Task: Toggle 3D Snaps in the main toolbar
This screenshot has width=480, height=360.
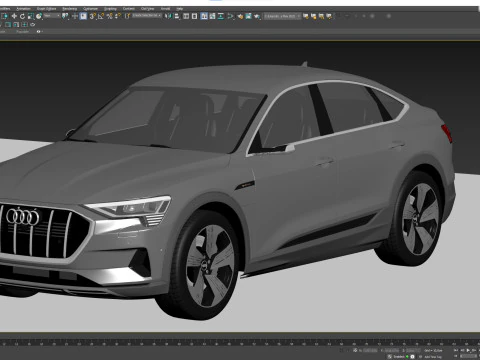Action: 93,16
